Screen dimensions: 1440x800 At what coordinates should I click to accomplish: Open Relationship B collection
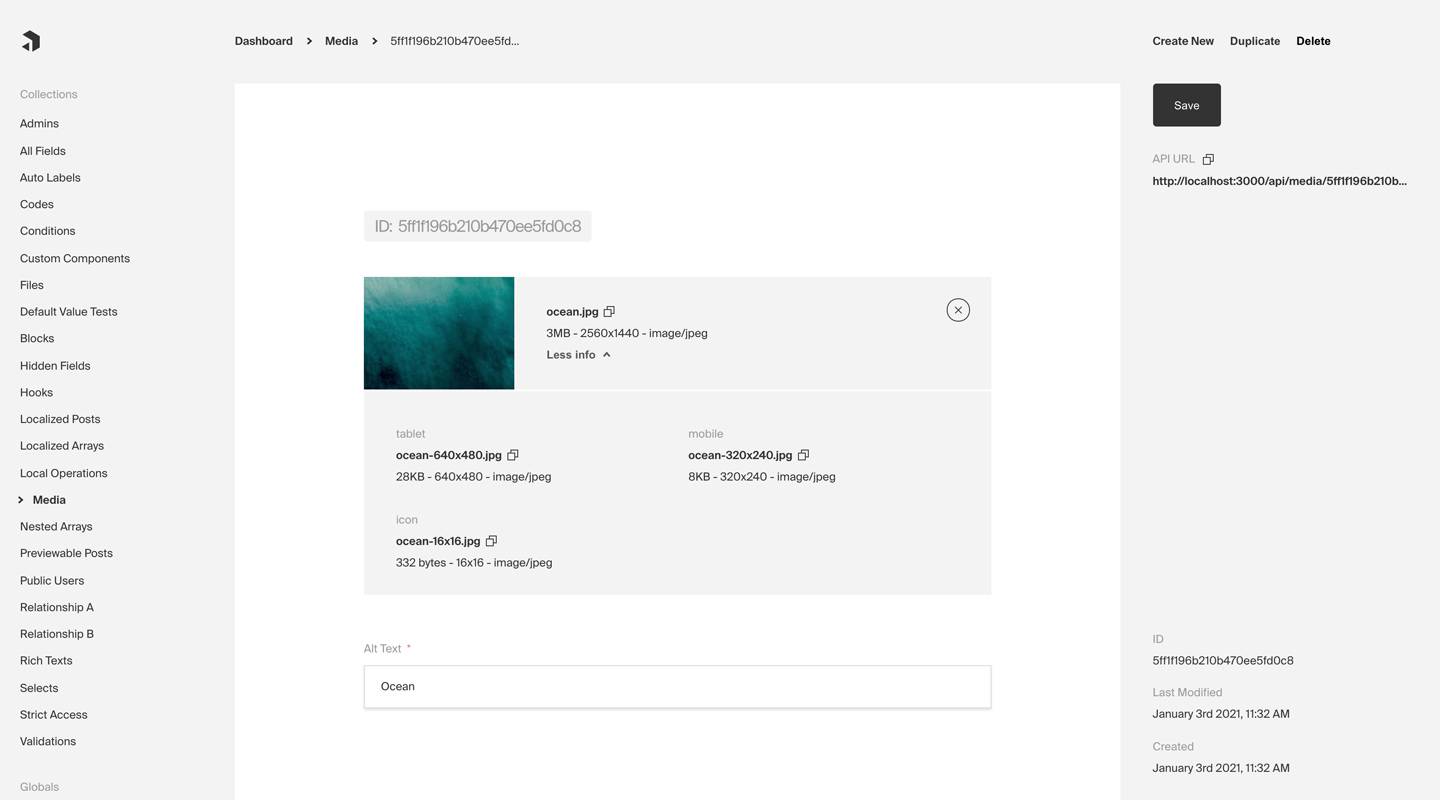(57, 634)
